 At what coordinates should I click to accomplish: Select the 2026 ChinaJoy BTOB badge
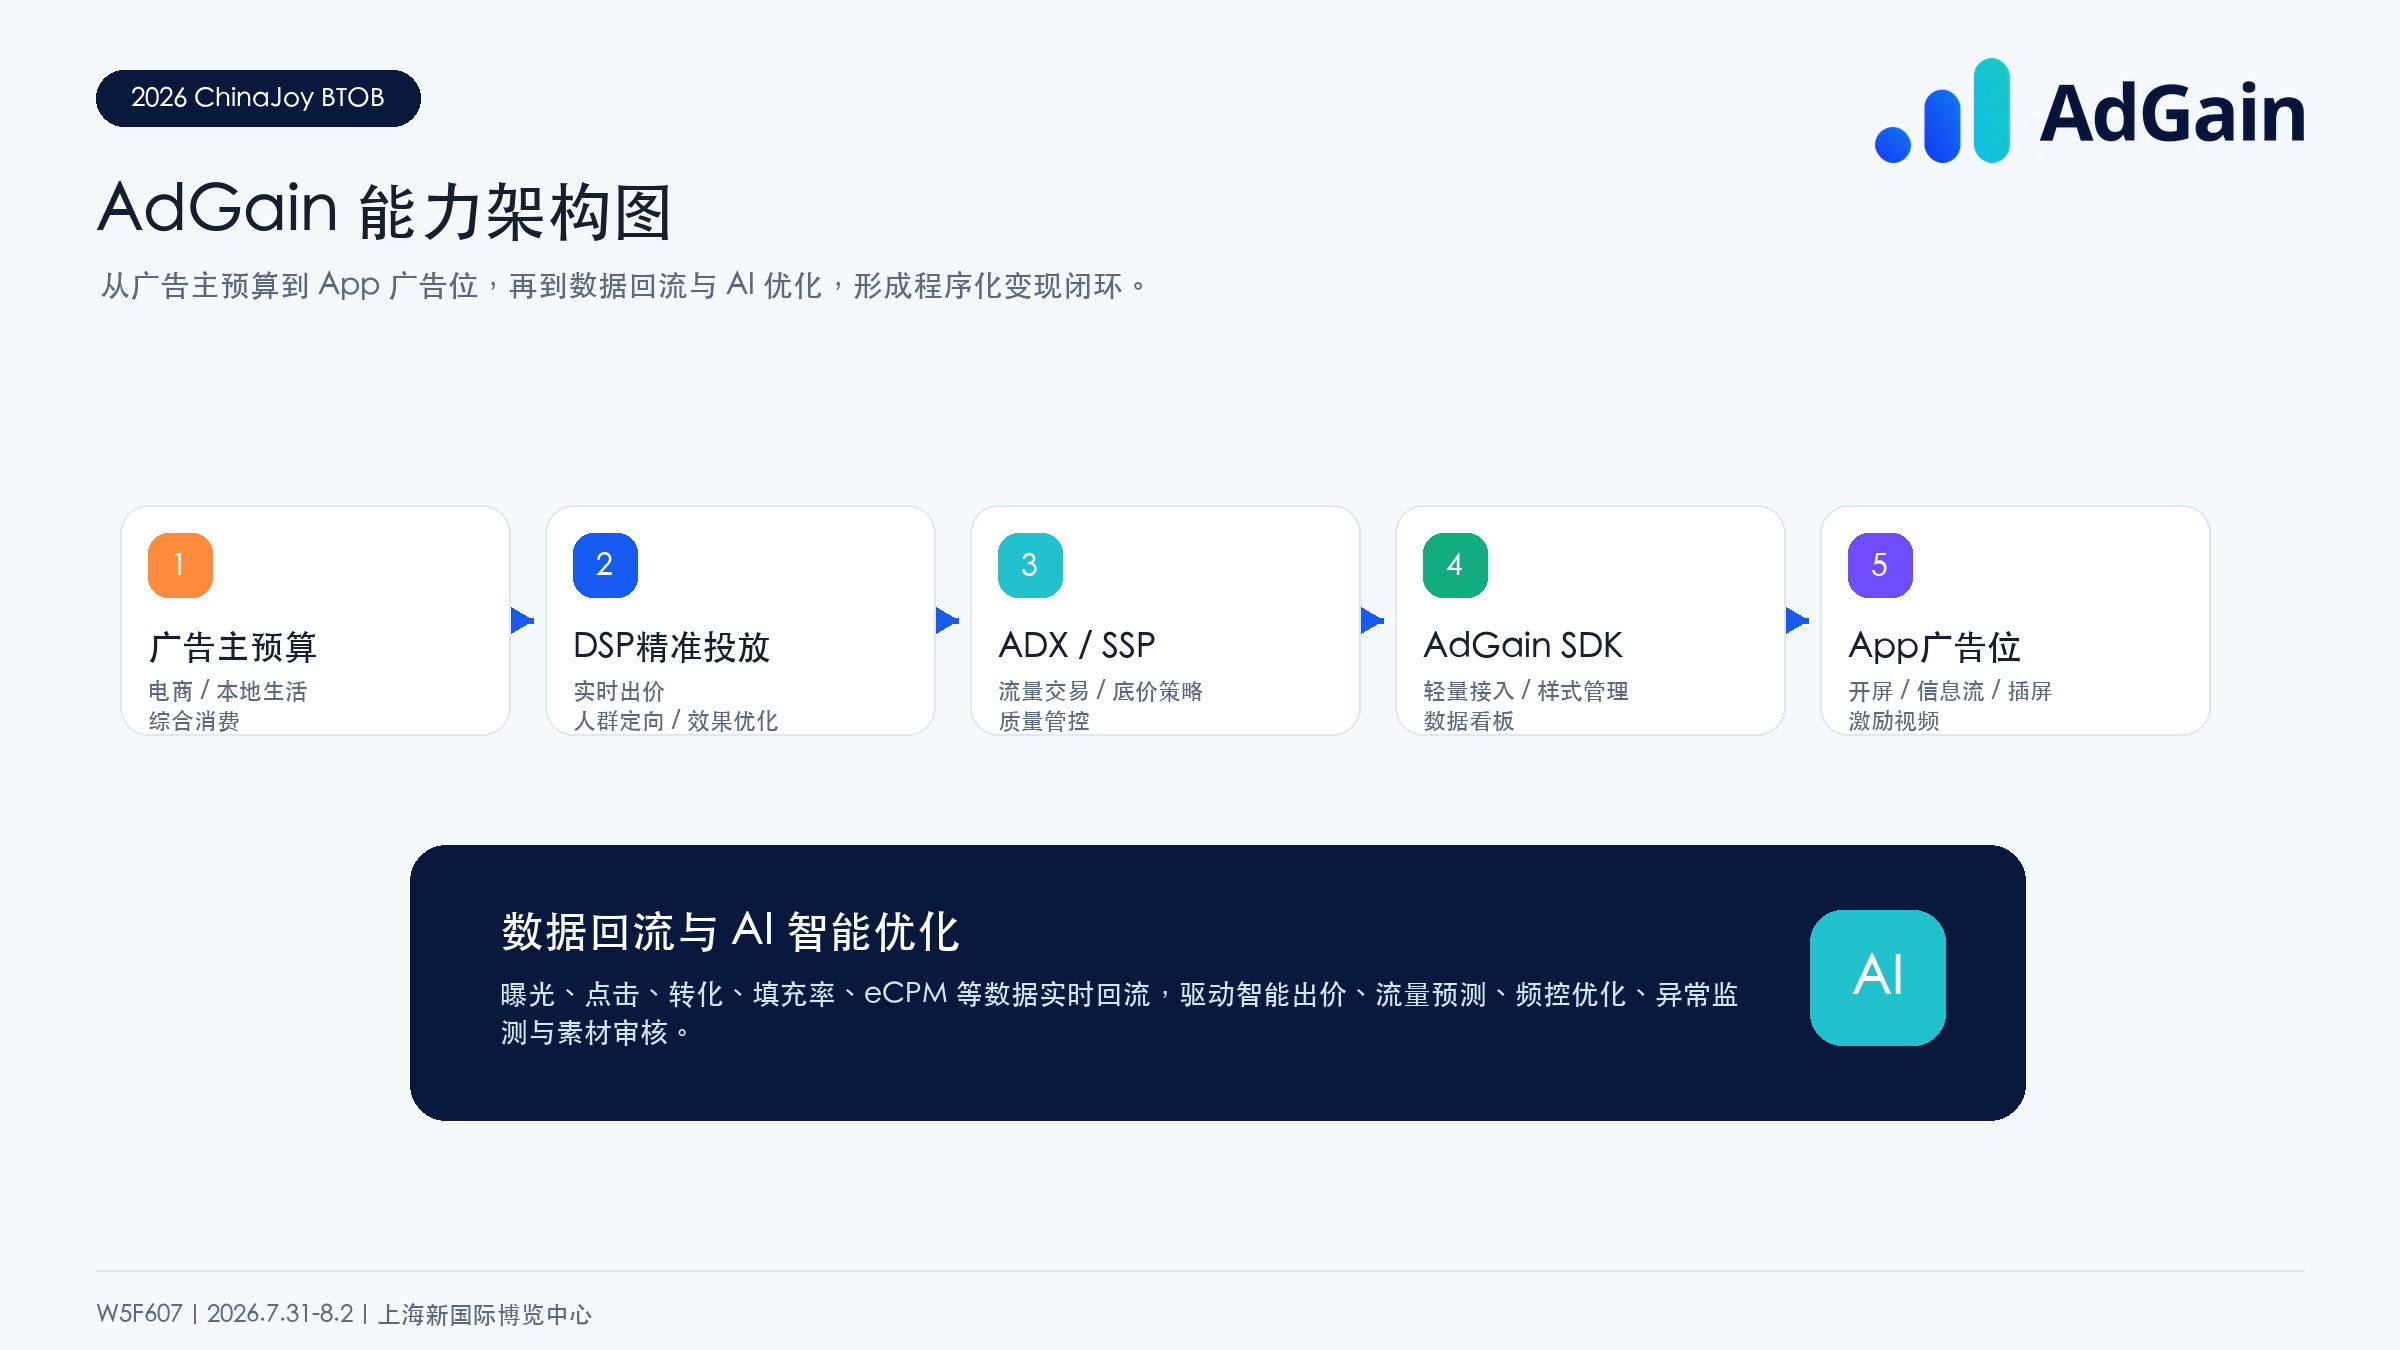click(258, 98)
